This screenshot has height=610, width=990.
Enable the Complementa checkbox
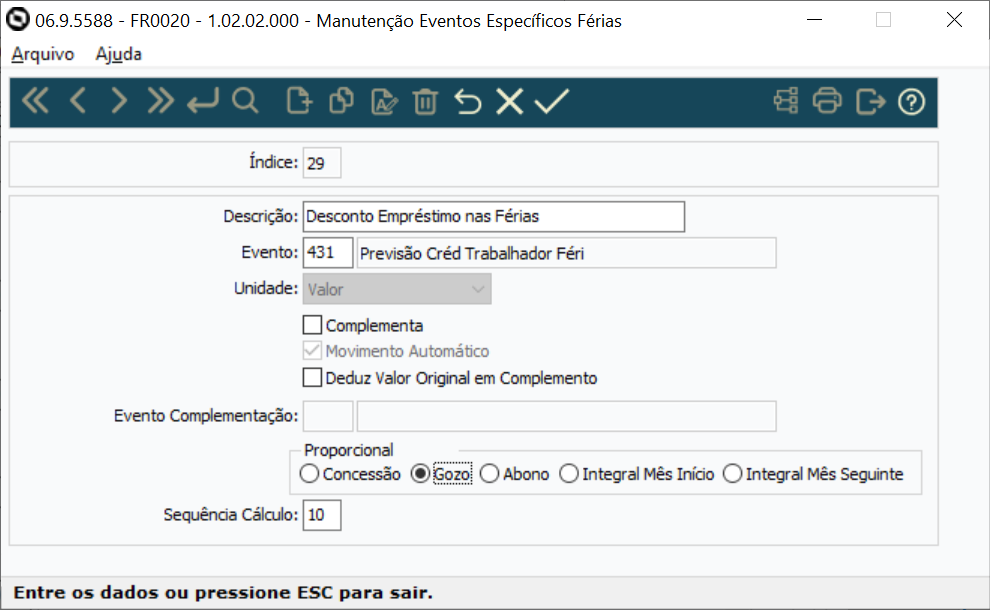click(x=311, y=324)
